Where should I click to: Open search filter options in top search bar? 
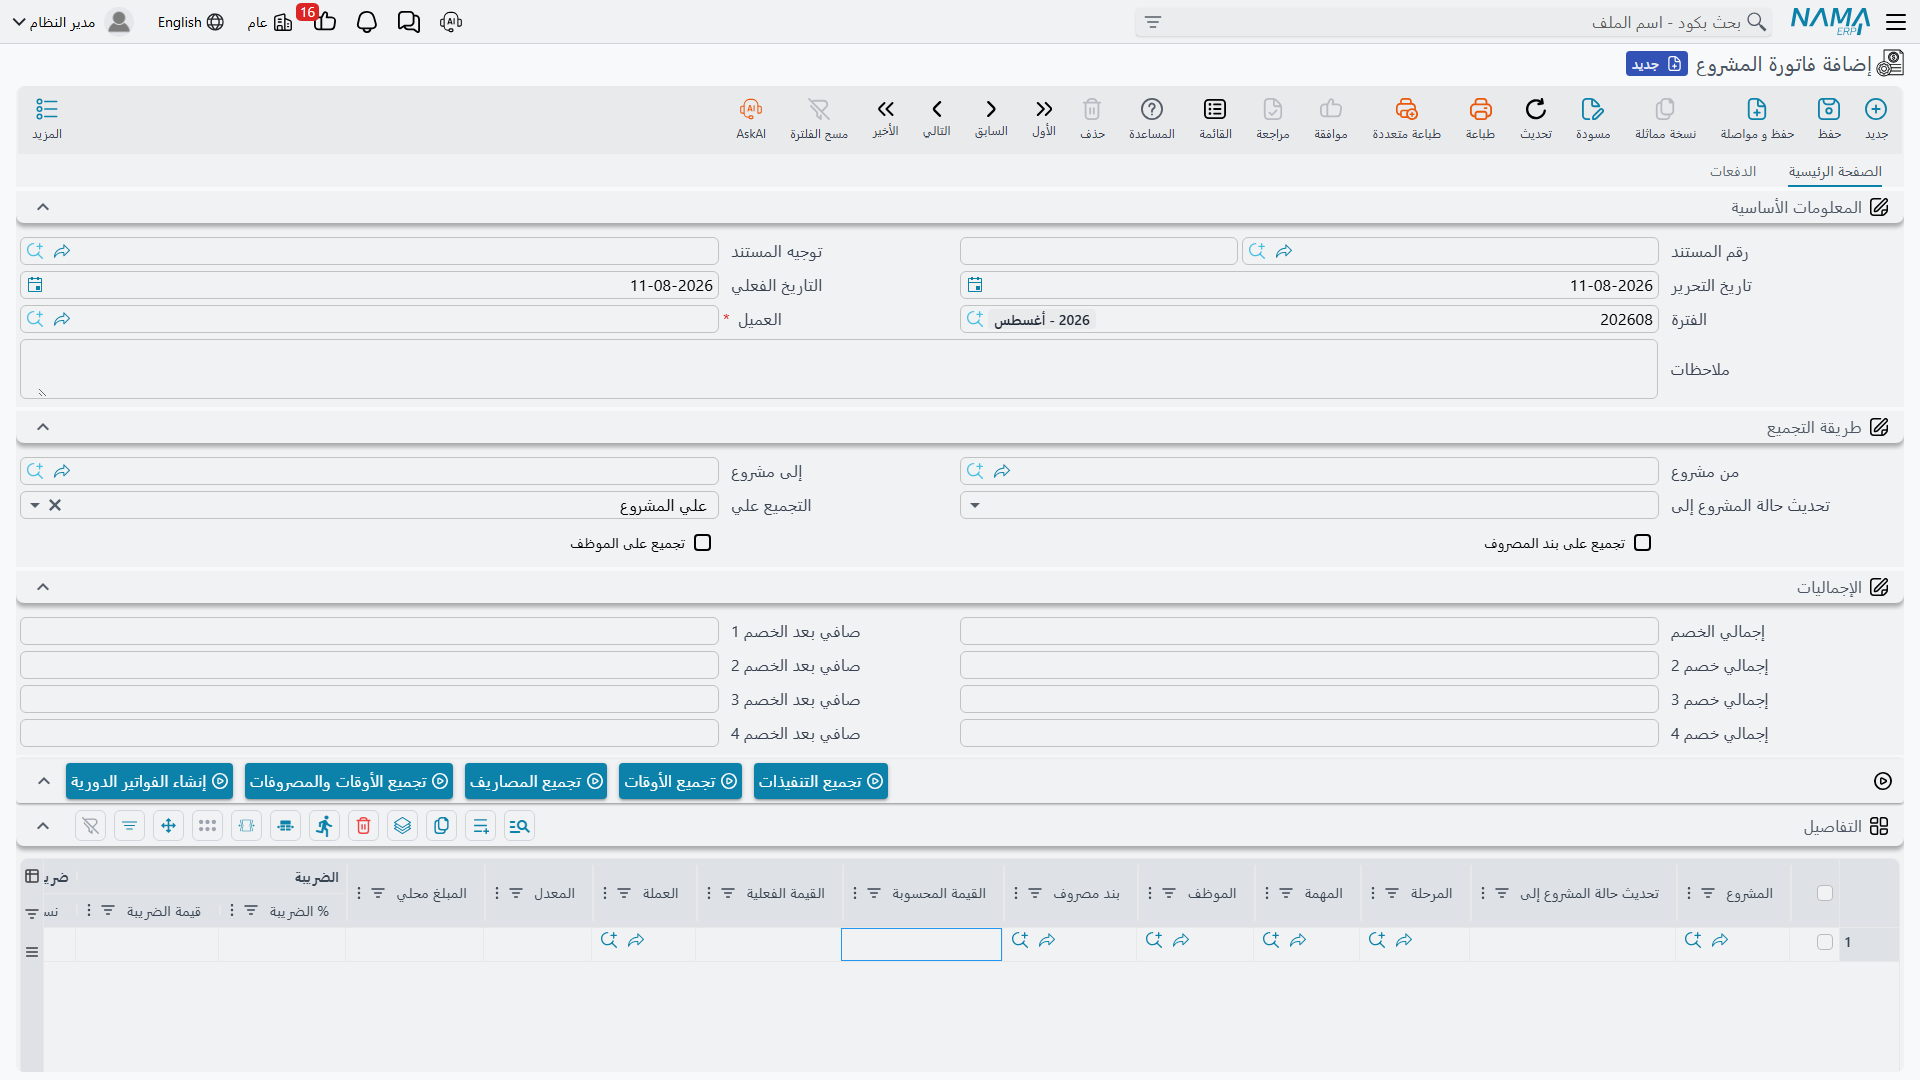pos(1153,22)
